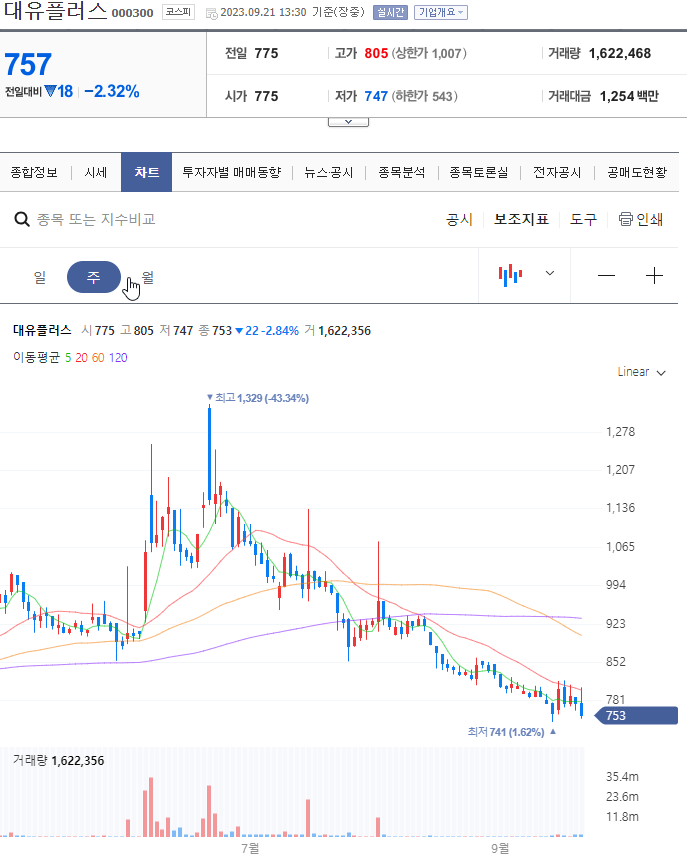Click the 보조지표 button
The image size is (687, 863).
click(520, 220)
